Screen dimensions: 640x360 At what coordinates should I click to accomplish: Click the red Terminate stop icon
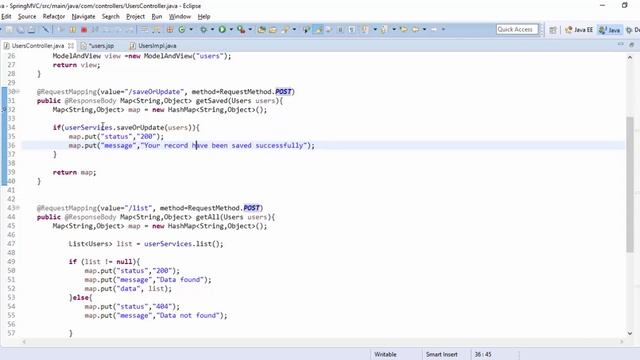point(84,29)
